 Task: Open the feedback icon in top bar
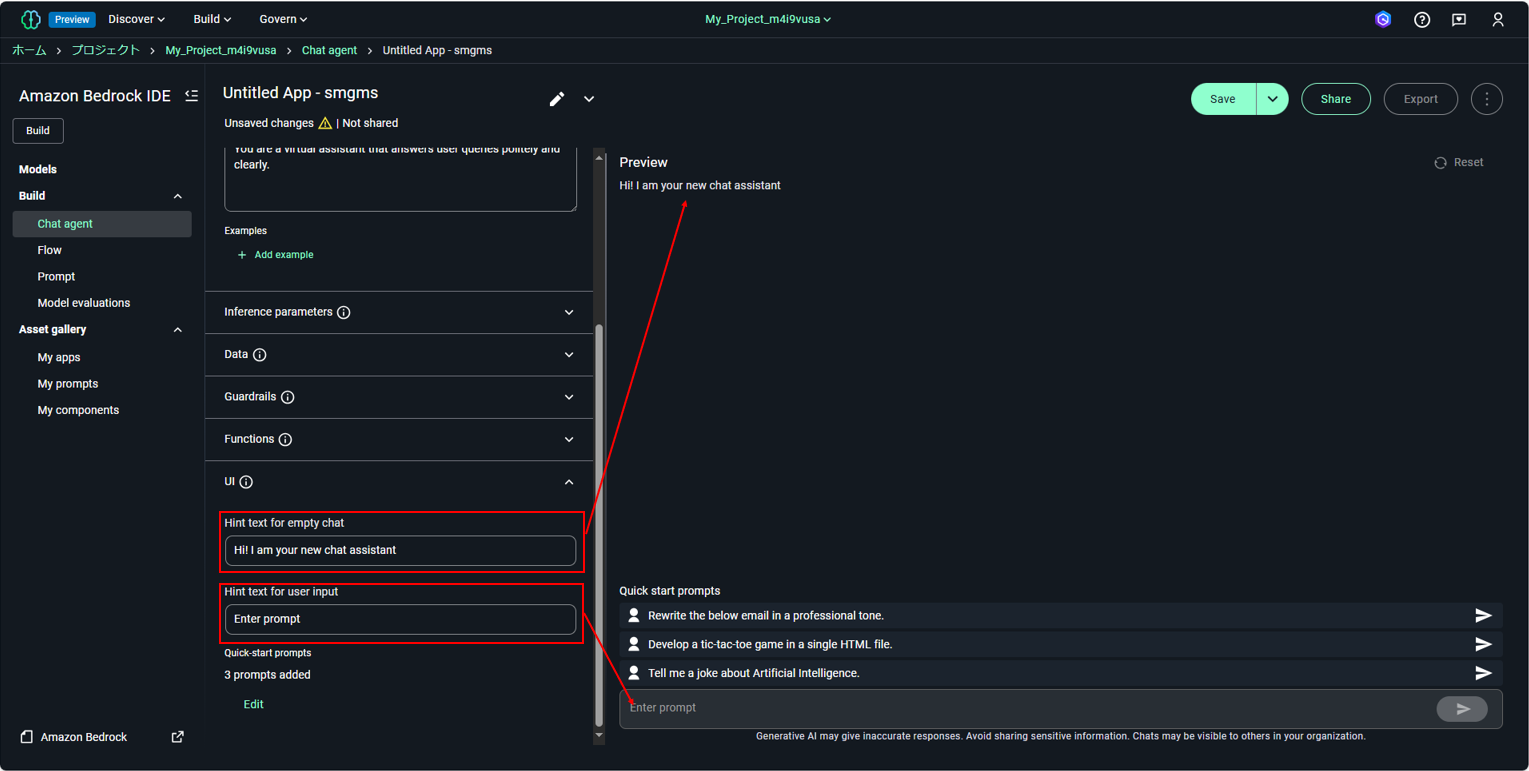coord(1459,19)
